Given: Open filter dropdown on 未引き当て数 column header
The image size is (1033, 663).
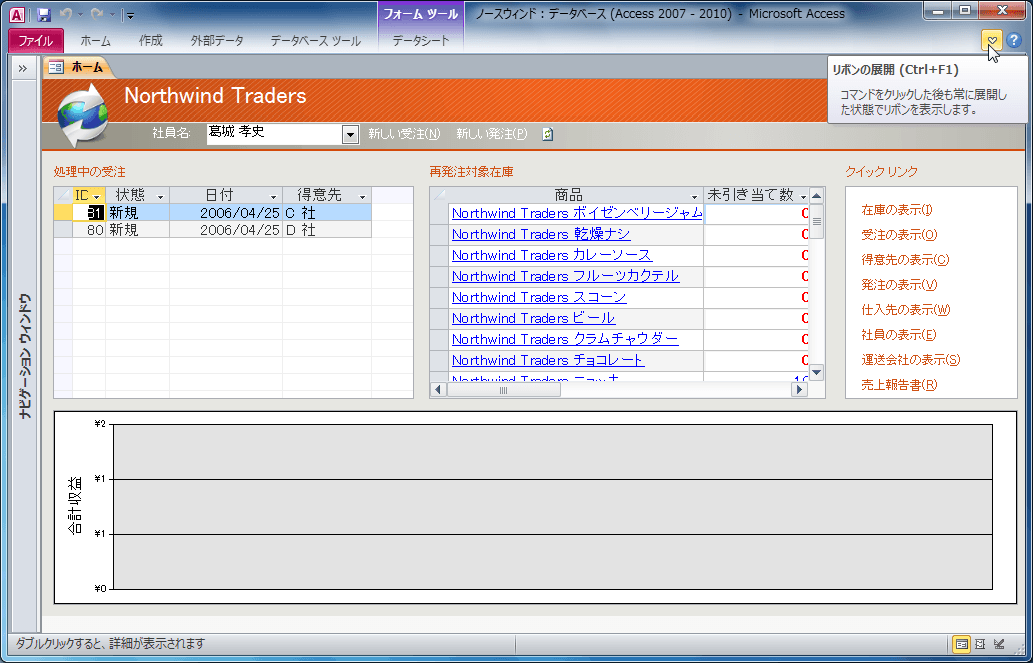Looking at the screenshot, I should (803, 196).
